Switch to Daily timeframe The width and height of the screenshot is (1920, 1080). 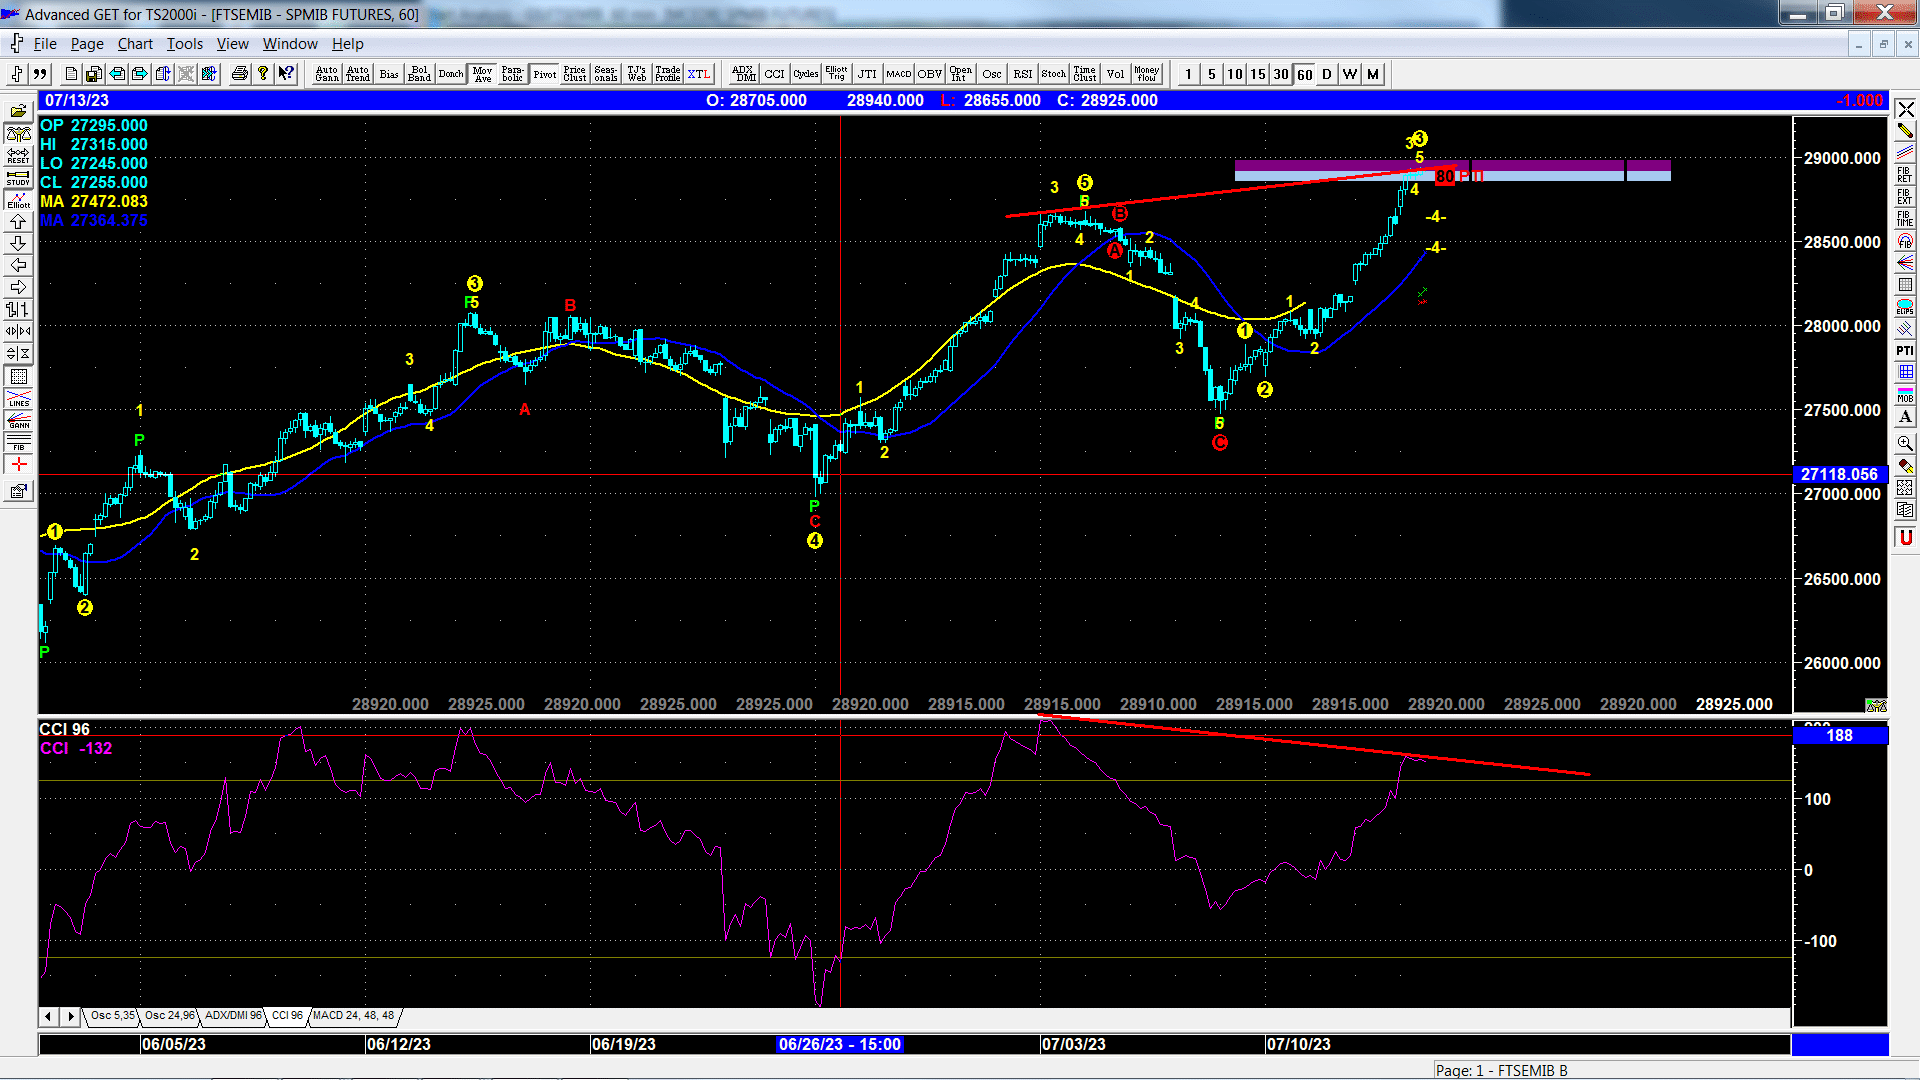click(x=1327, y=74)
